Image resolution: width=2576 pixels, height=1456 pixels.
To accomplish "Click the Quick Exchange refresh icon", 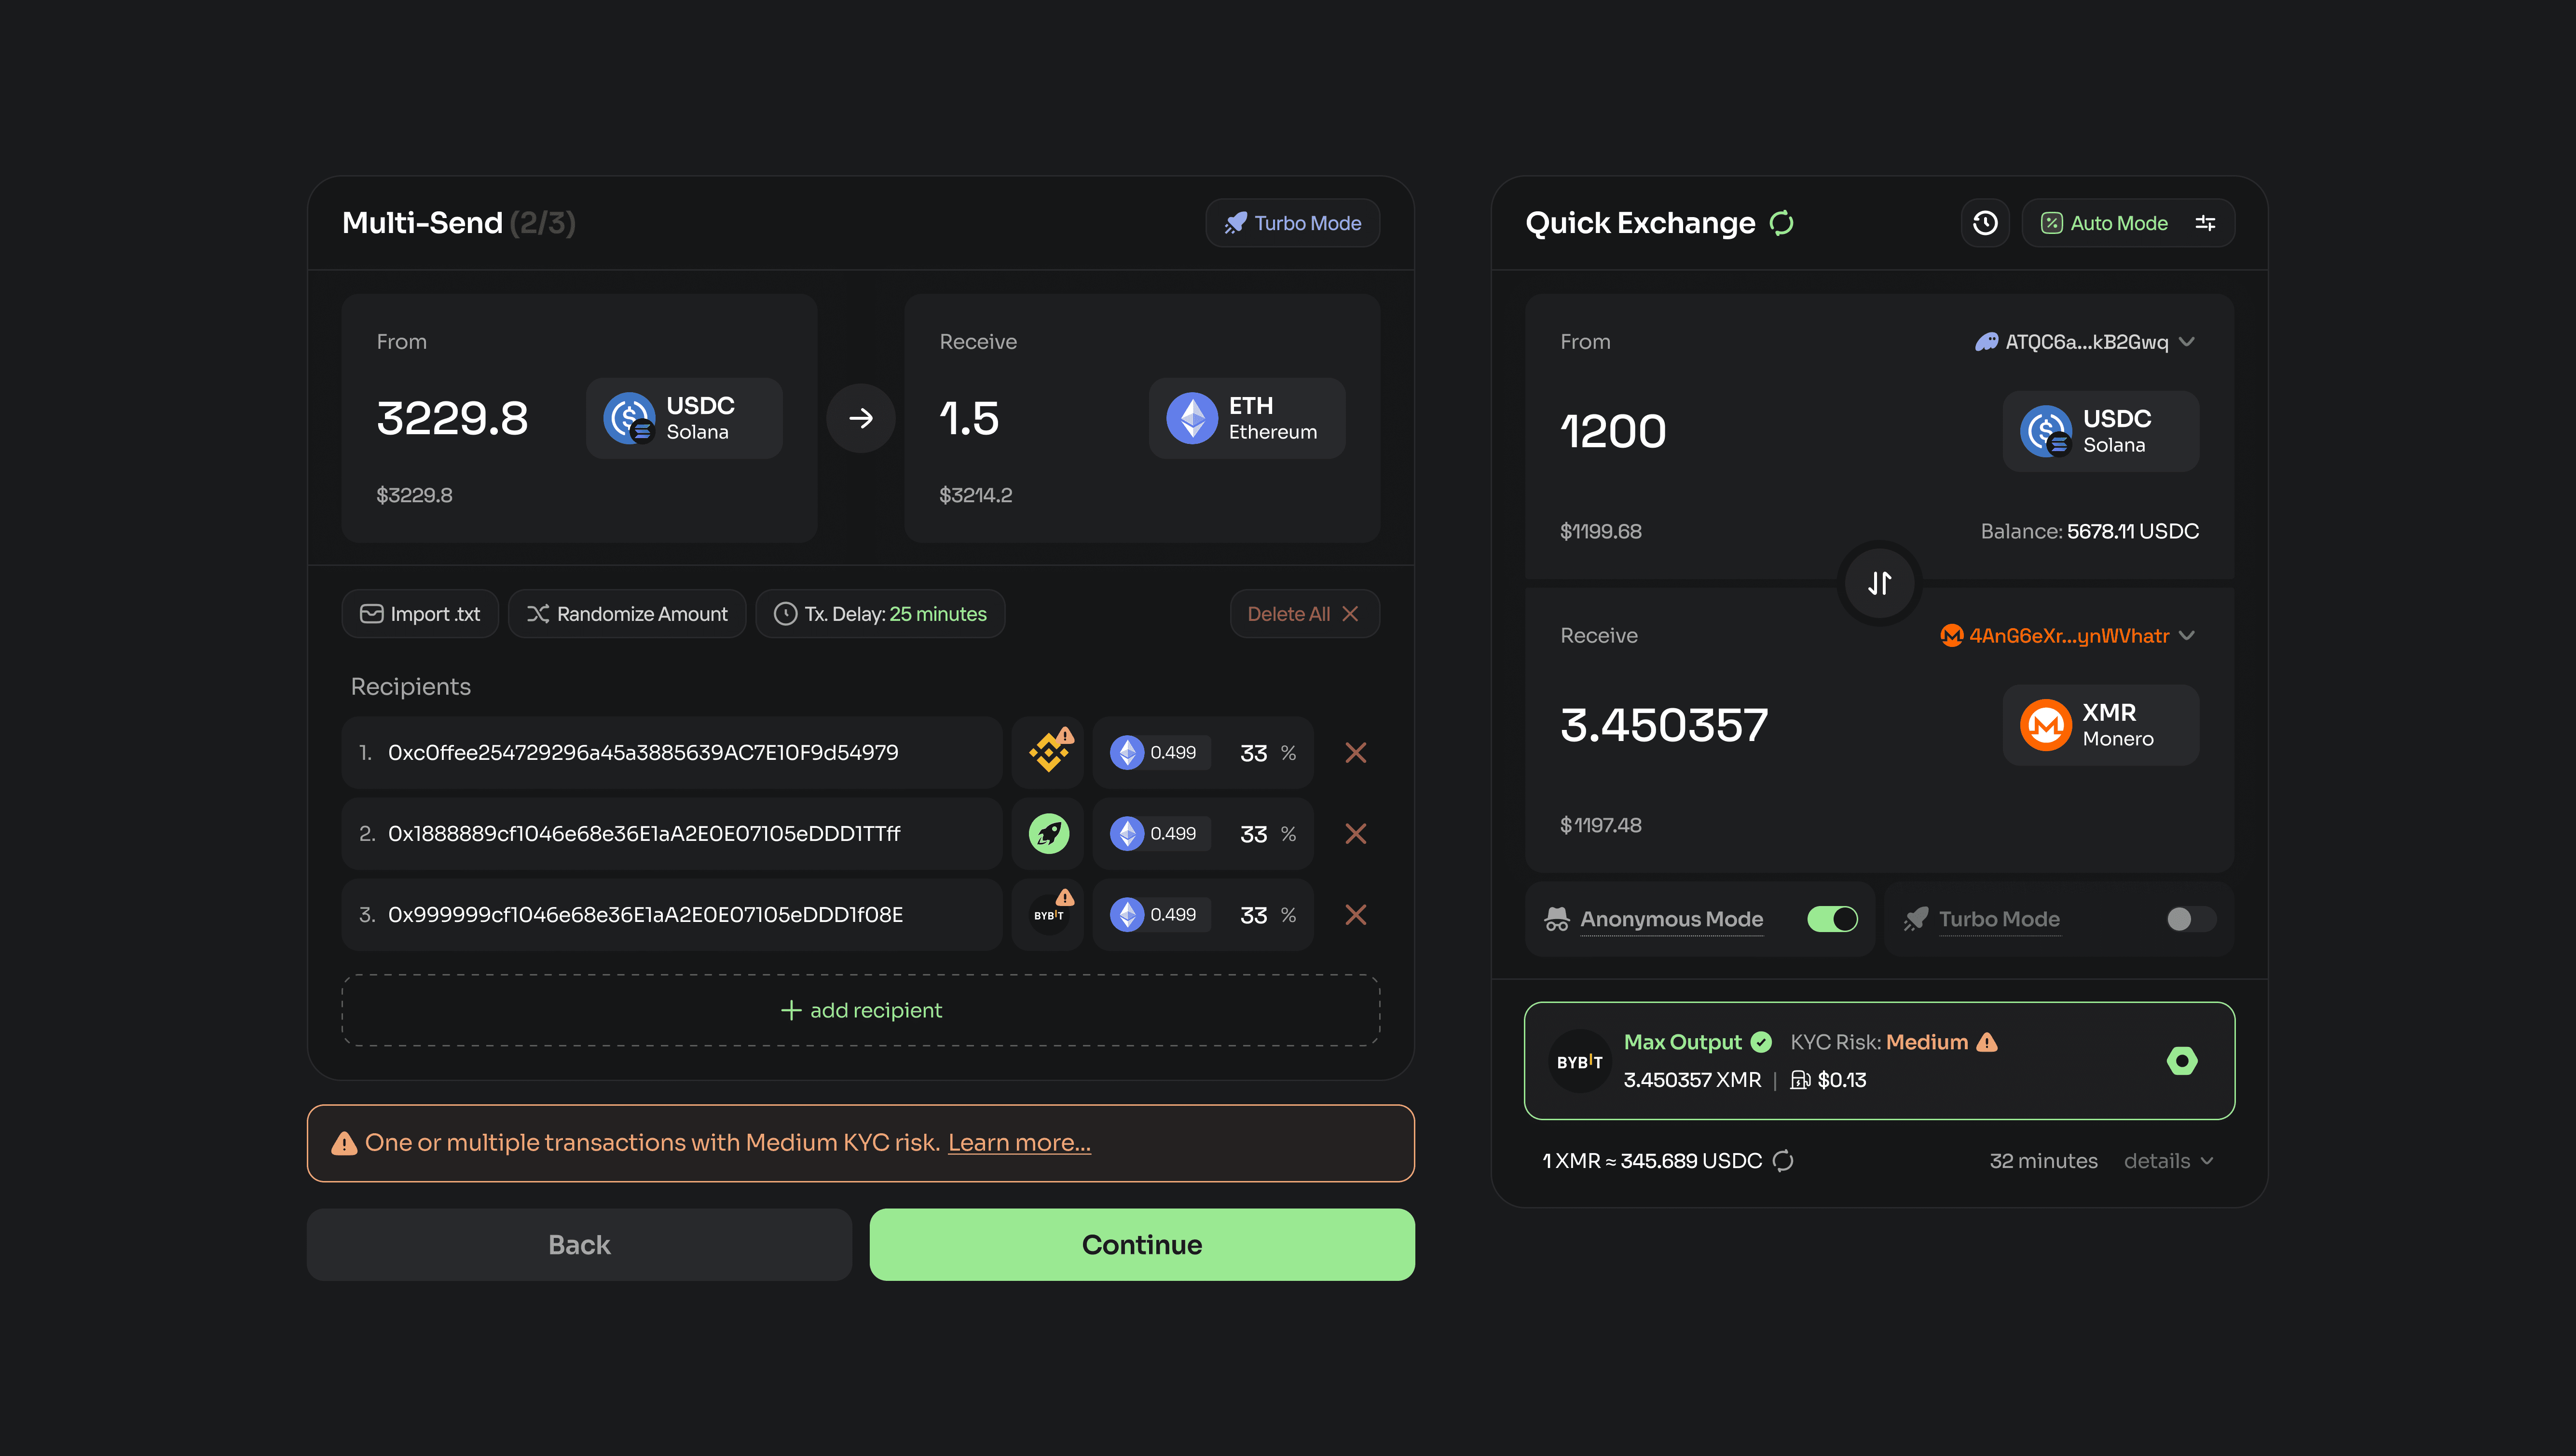I will point(1781,223).
